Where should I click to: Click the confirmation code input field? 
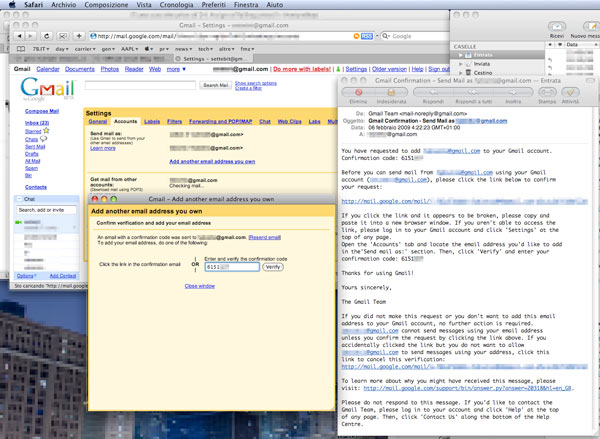tap(232, 267)
